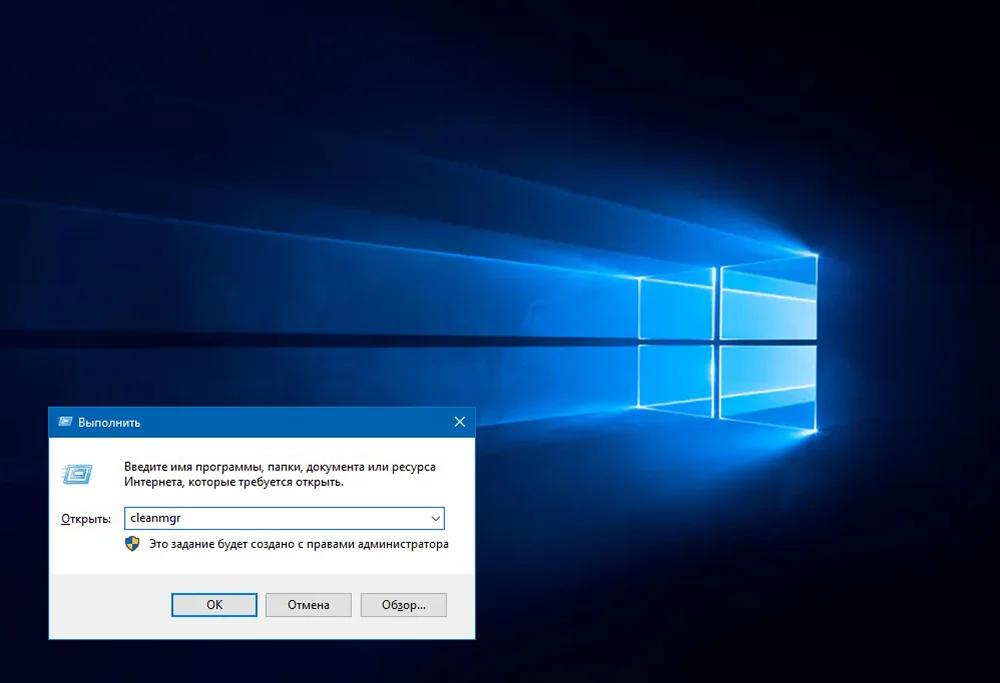Click the Открыть: field label
Viewport: 1000px width, 683px height.
(x=86, y=519)
